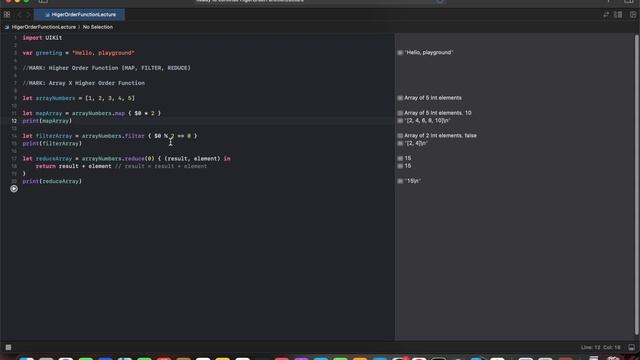Toggle code review with the arrows icon
The width and height of the screenshot is (640, 360).
606,15
